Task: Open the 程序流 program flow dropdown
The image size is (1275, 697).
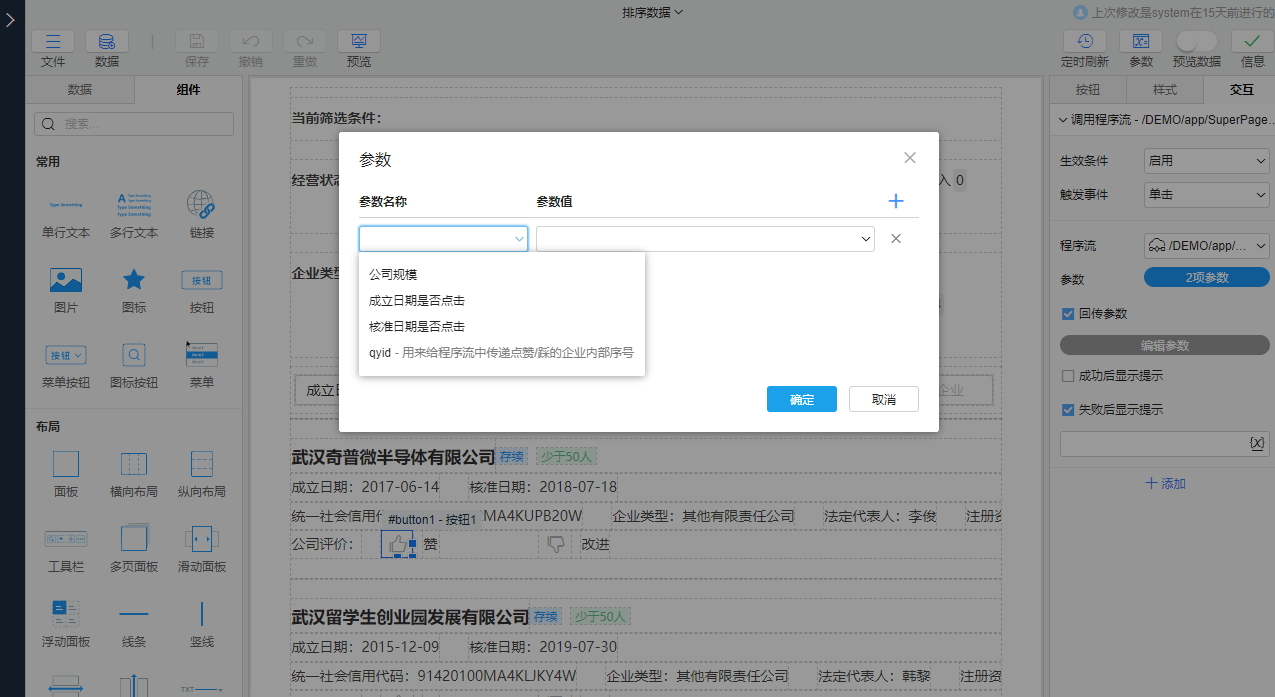Action: click(x=1206, y=244)
